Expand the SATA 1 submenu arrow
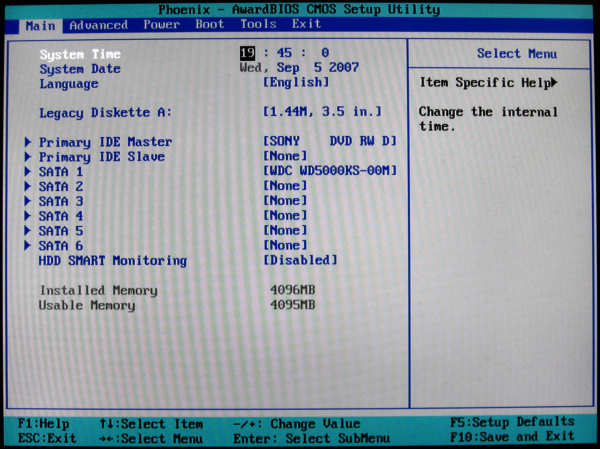The width and height of the screenshot is (600, 449). (28, 171)
